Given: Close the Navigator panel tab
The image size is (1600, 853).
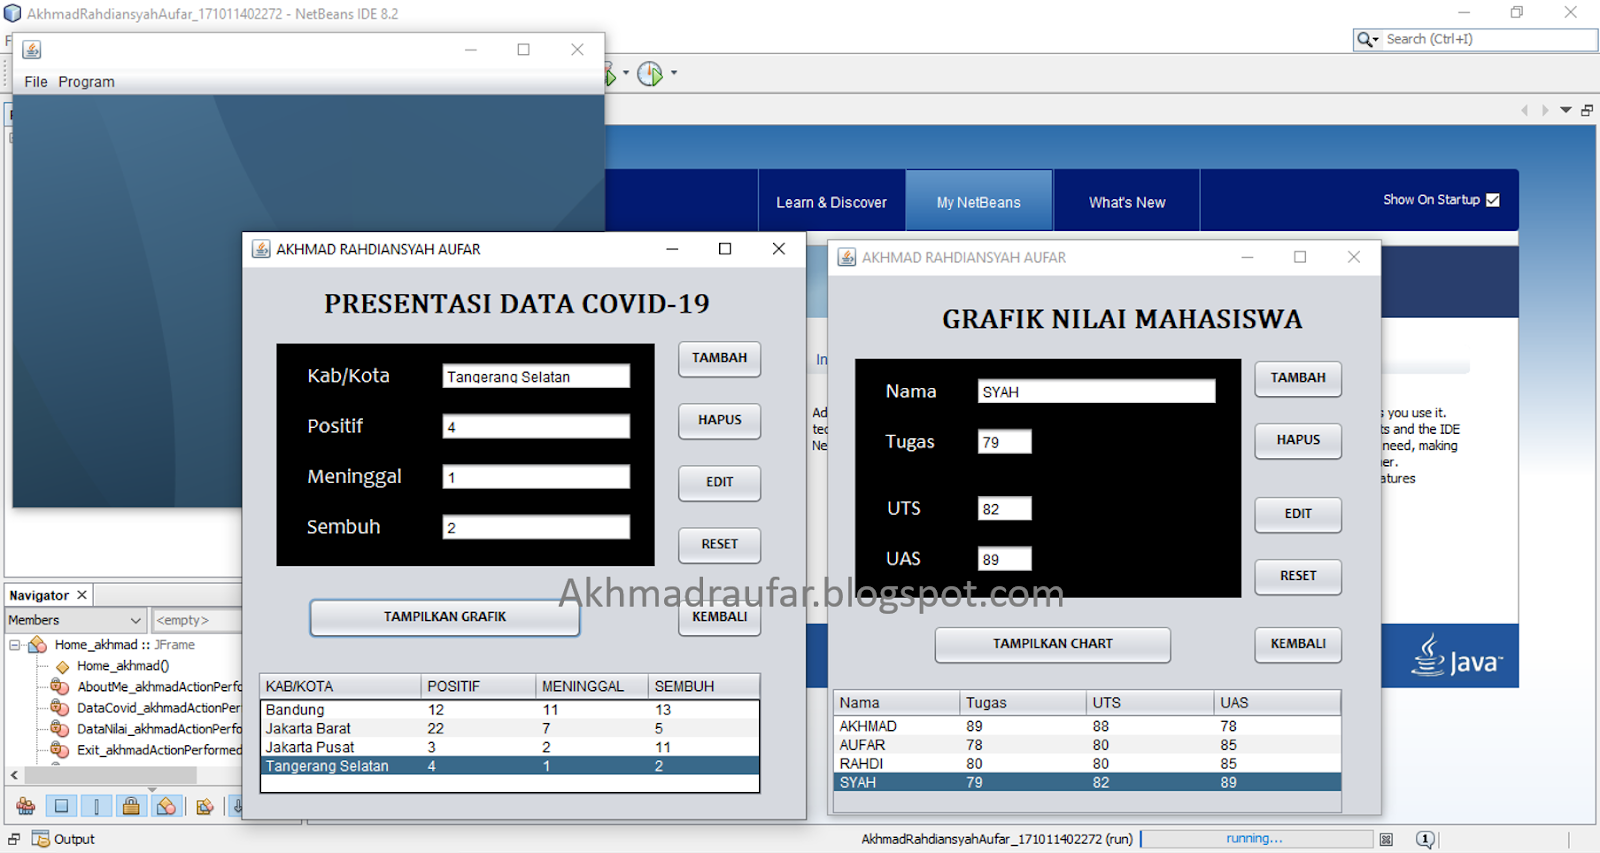Looking at the screenshot, I should click(82, 595).
